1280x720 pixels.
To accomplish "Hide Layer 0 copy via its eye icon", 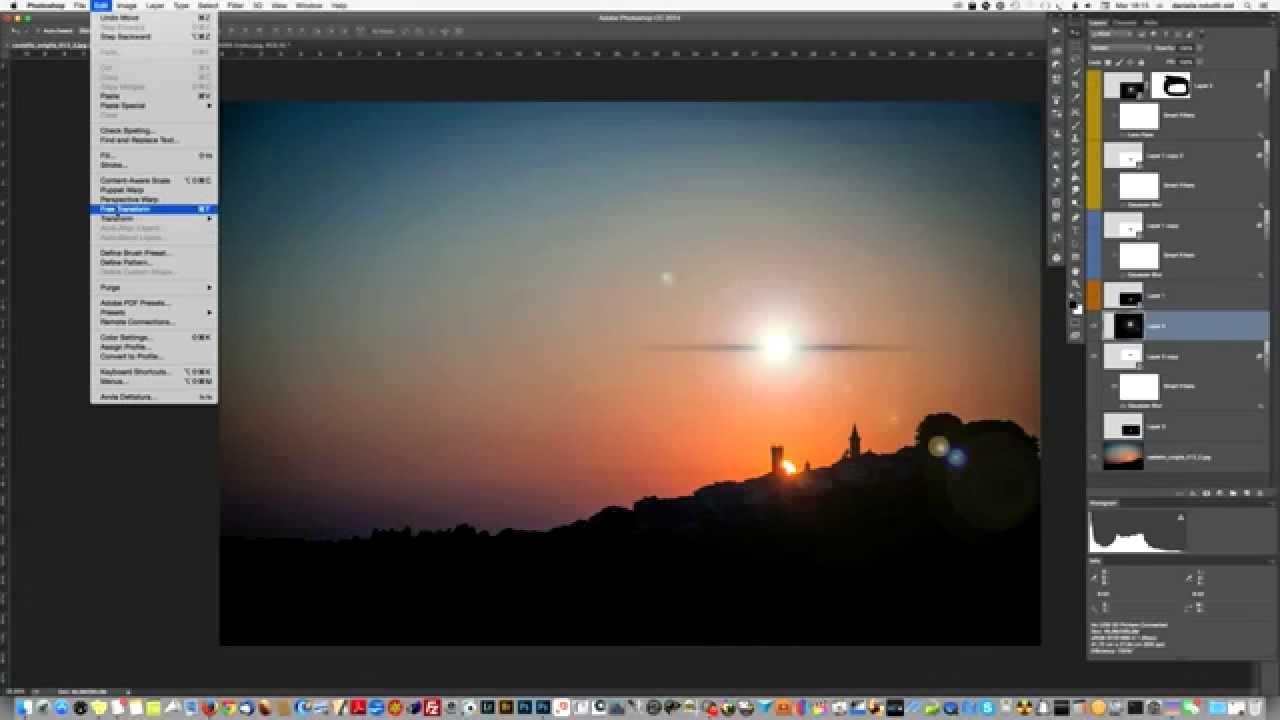I will 1094,356.
